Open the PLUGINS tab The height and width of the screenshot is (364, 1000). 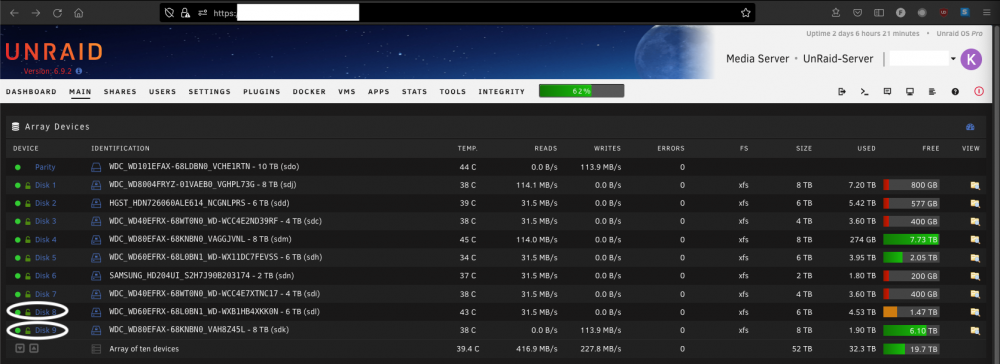click(261, 92)
